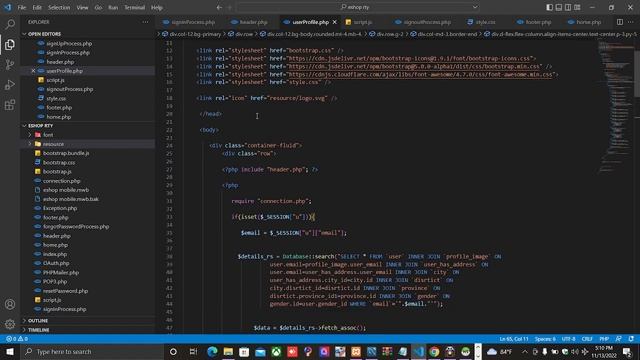Open the command center dropdown arrow
Screen dimensions: 640x360
(x=475, y=7)
